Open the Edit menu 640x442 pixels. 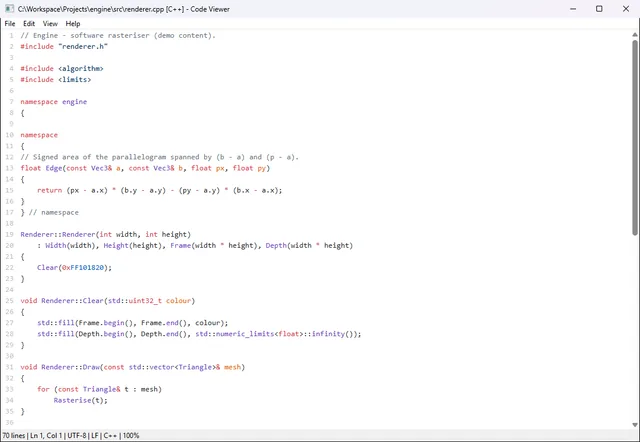click(29, 24)
